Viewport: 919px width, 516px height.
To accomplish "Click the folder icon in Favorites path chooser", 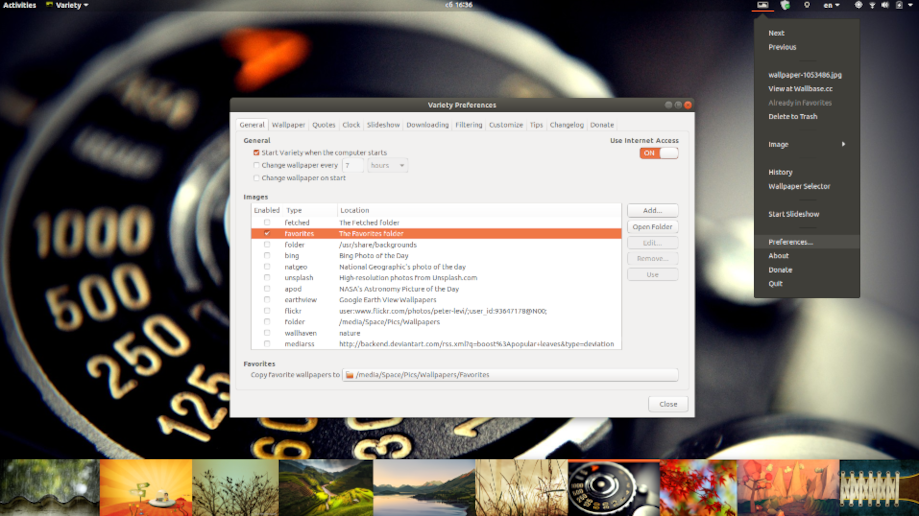I will click(x=350, y=375).
